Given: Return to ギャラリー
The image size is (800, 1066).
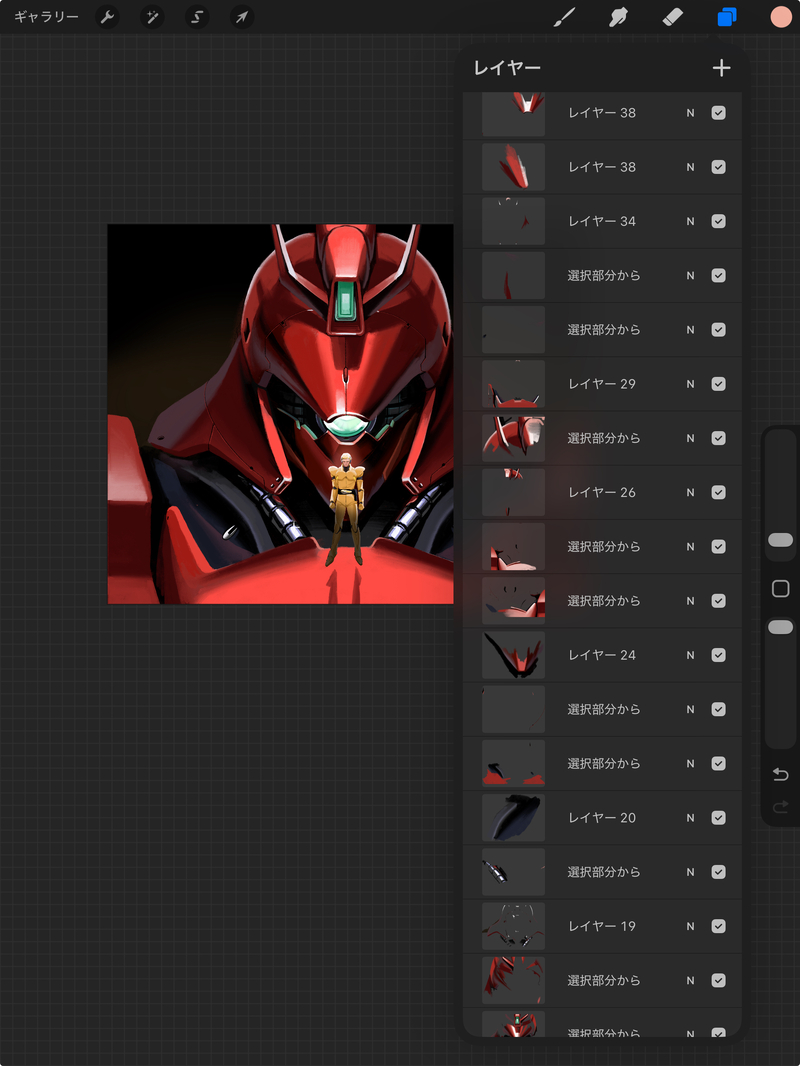Looking at the screenshot, I should pos(46,17).
